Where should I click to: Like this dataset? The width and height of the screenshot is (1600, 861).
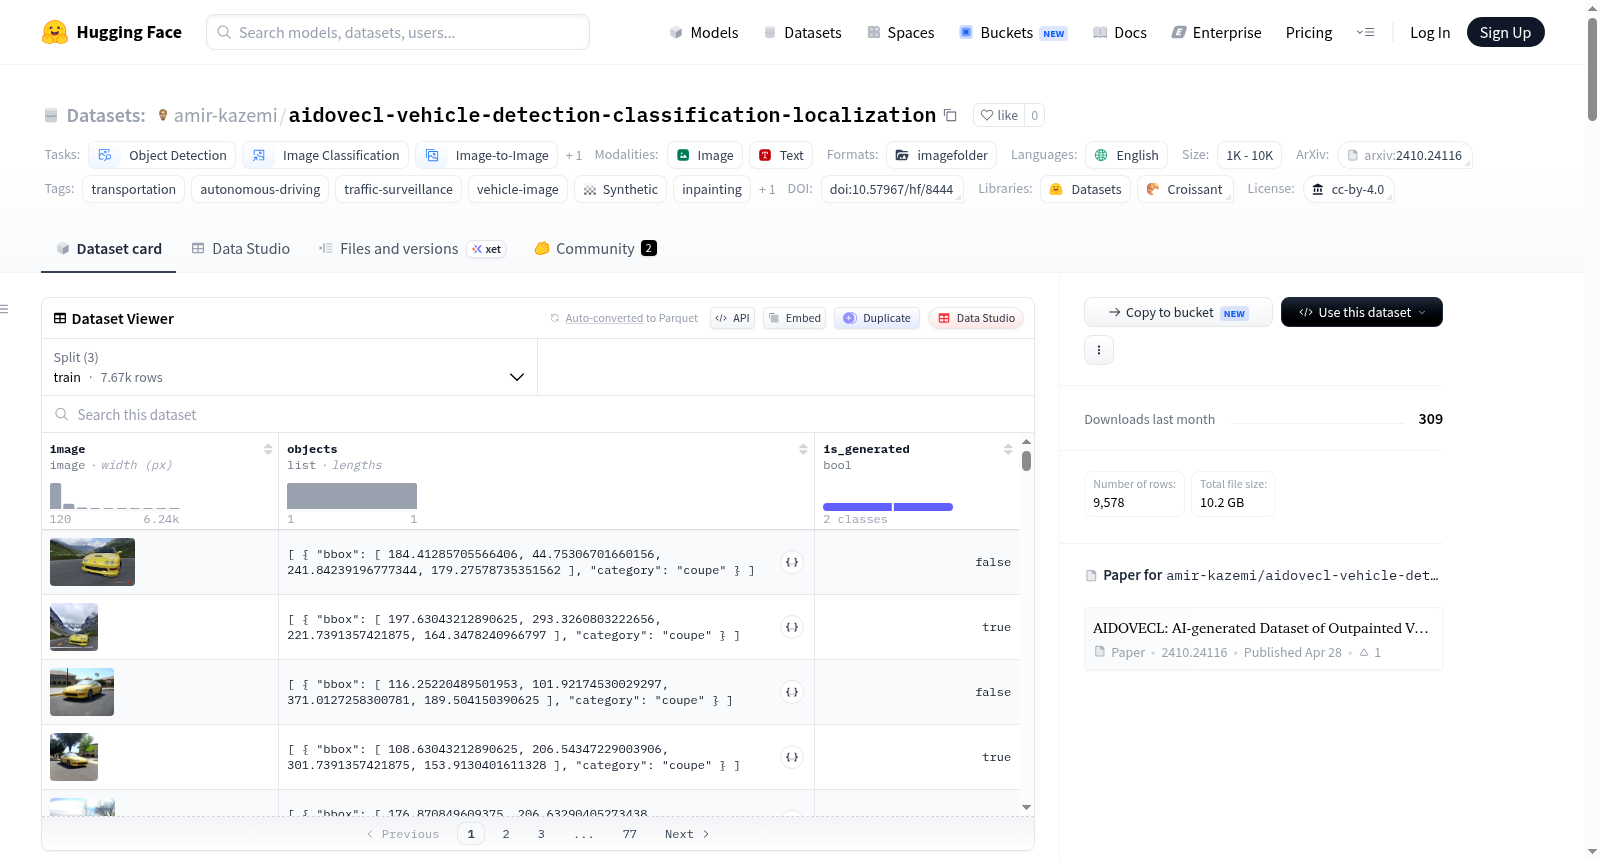[x=999, y=115]
